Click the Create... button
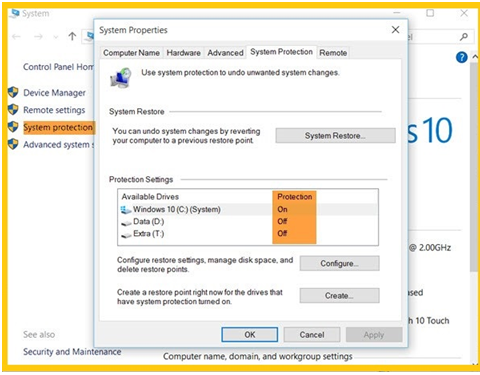Screen dimensions: 480x375 click(339, 296)
